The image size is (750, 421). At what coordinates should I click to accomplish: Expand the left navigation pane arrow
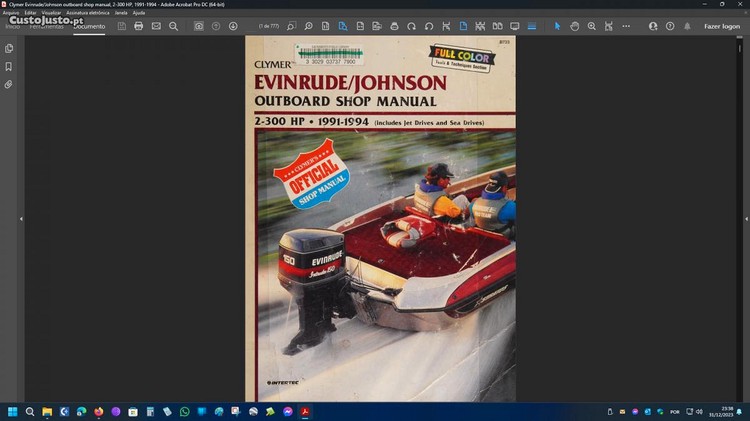[21, 218]
